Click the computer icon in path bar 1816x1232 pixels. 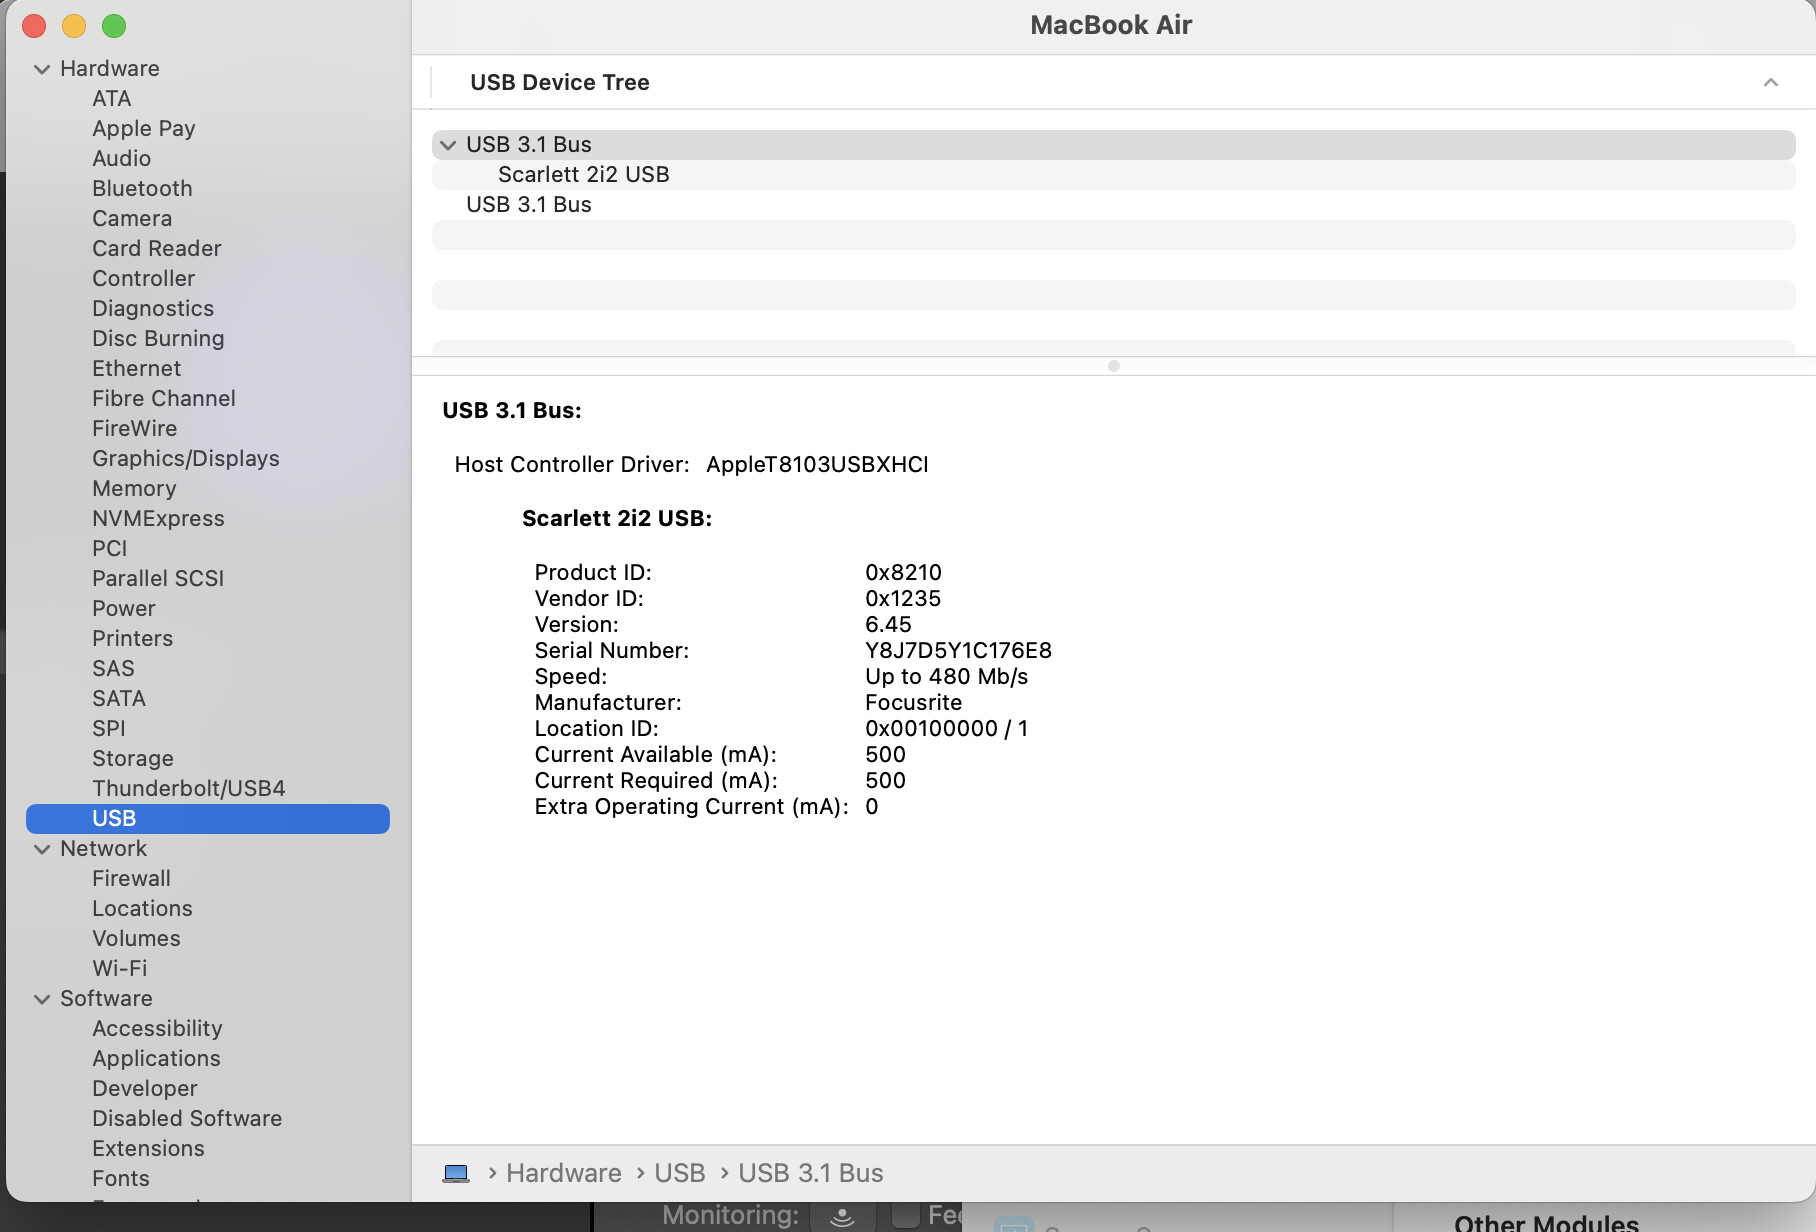(x=456, y=1174)
